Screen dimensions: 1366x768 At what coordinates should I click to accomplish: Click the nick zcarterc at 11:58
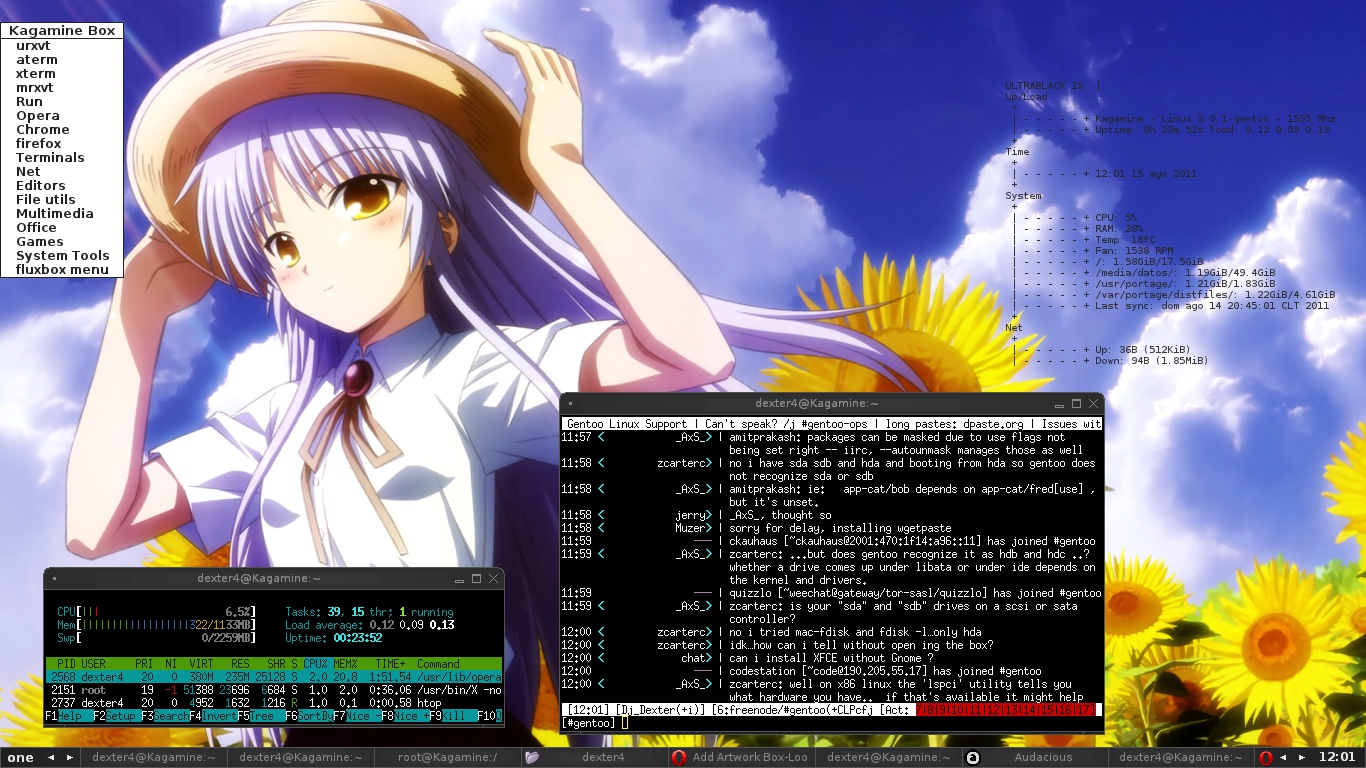682,463
